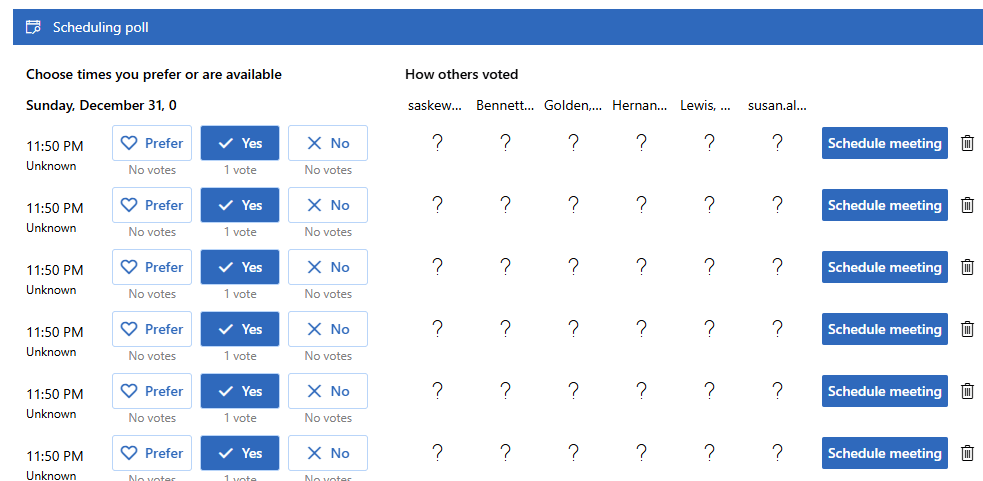This screenshot has width=983, height=481.
Task: Click Bennett's question mark vote in second row
Action: (x=505, y=205)
